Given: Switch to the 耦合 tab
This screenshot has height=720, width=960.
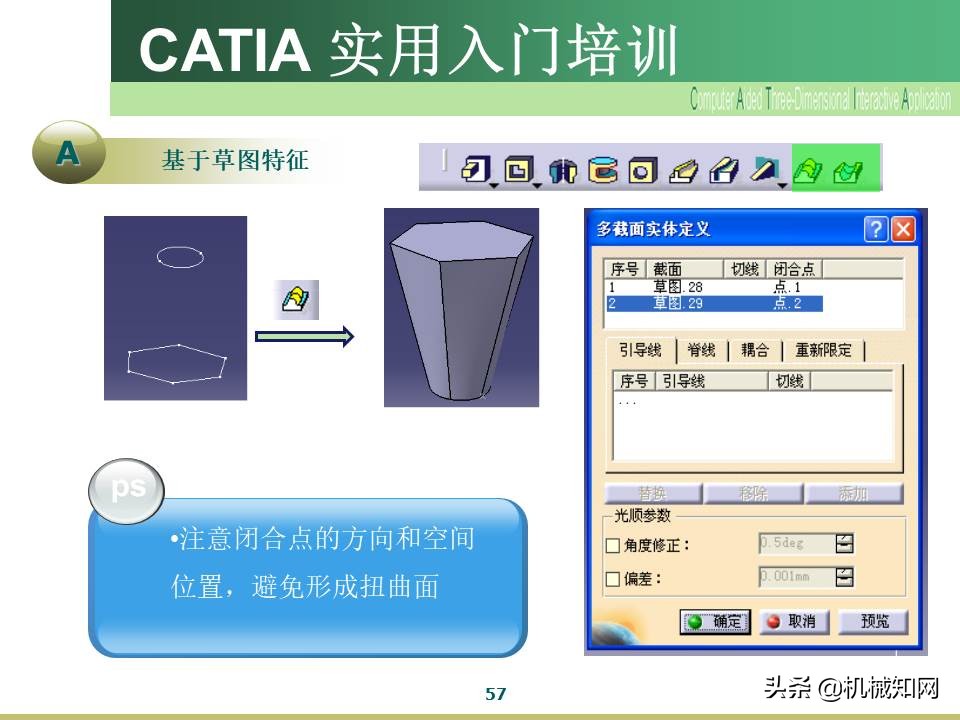Looking at the screenshot, I should tap(755, 350).
